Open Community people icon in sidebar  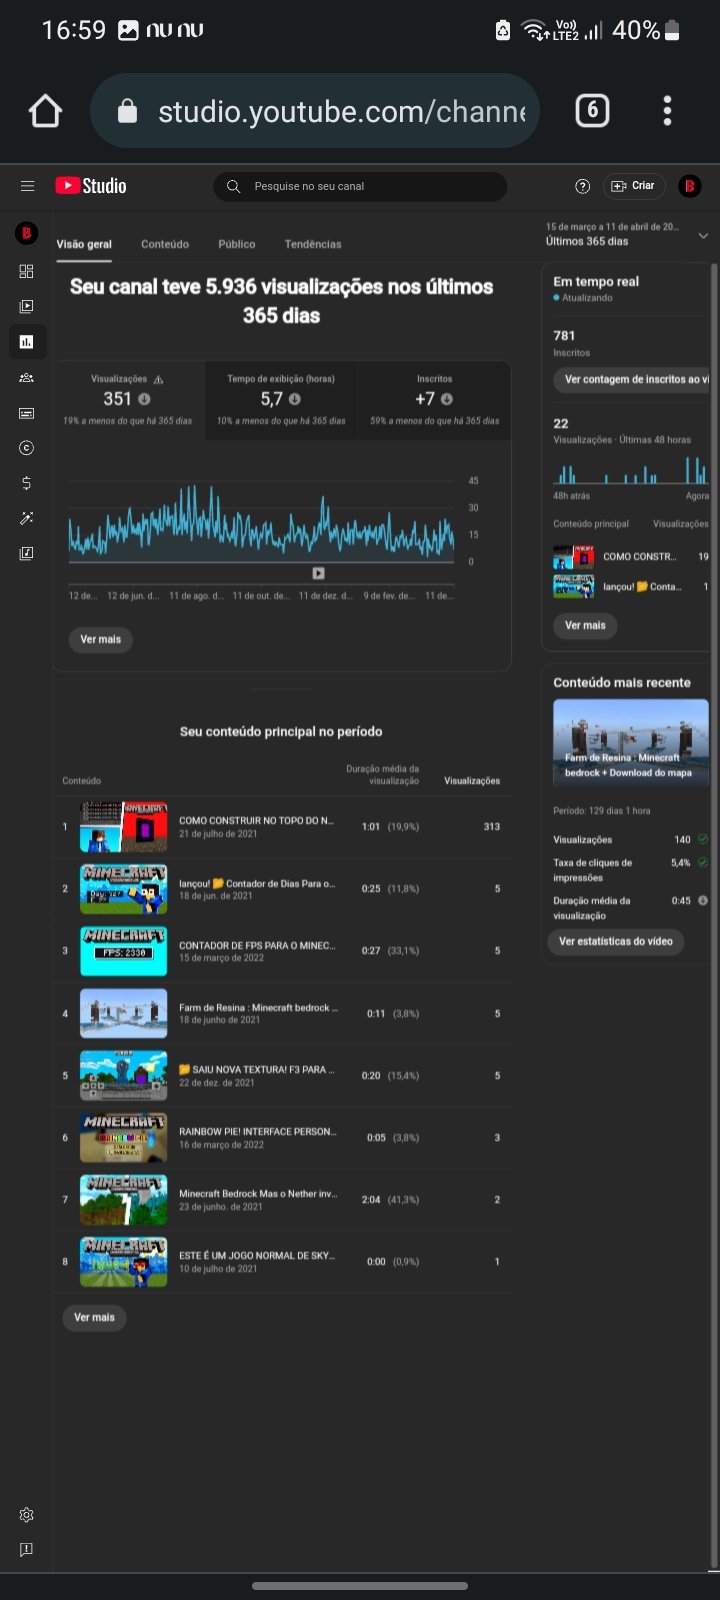pyautogui.click(x=27, y=377)
